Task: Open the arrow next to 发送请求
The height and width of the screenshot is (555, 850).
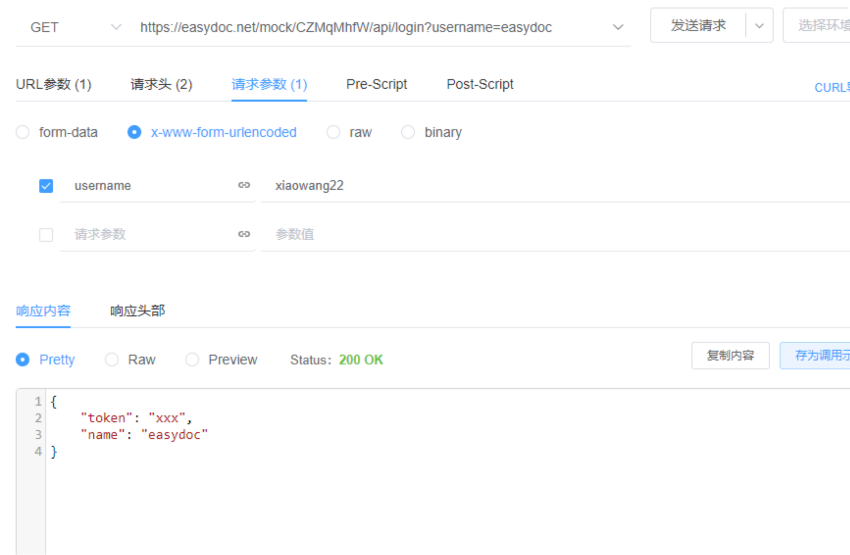Action: pyautogui.click(x=759, y=26)
